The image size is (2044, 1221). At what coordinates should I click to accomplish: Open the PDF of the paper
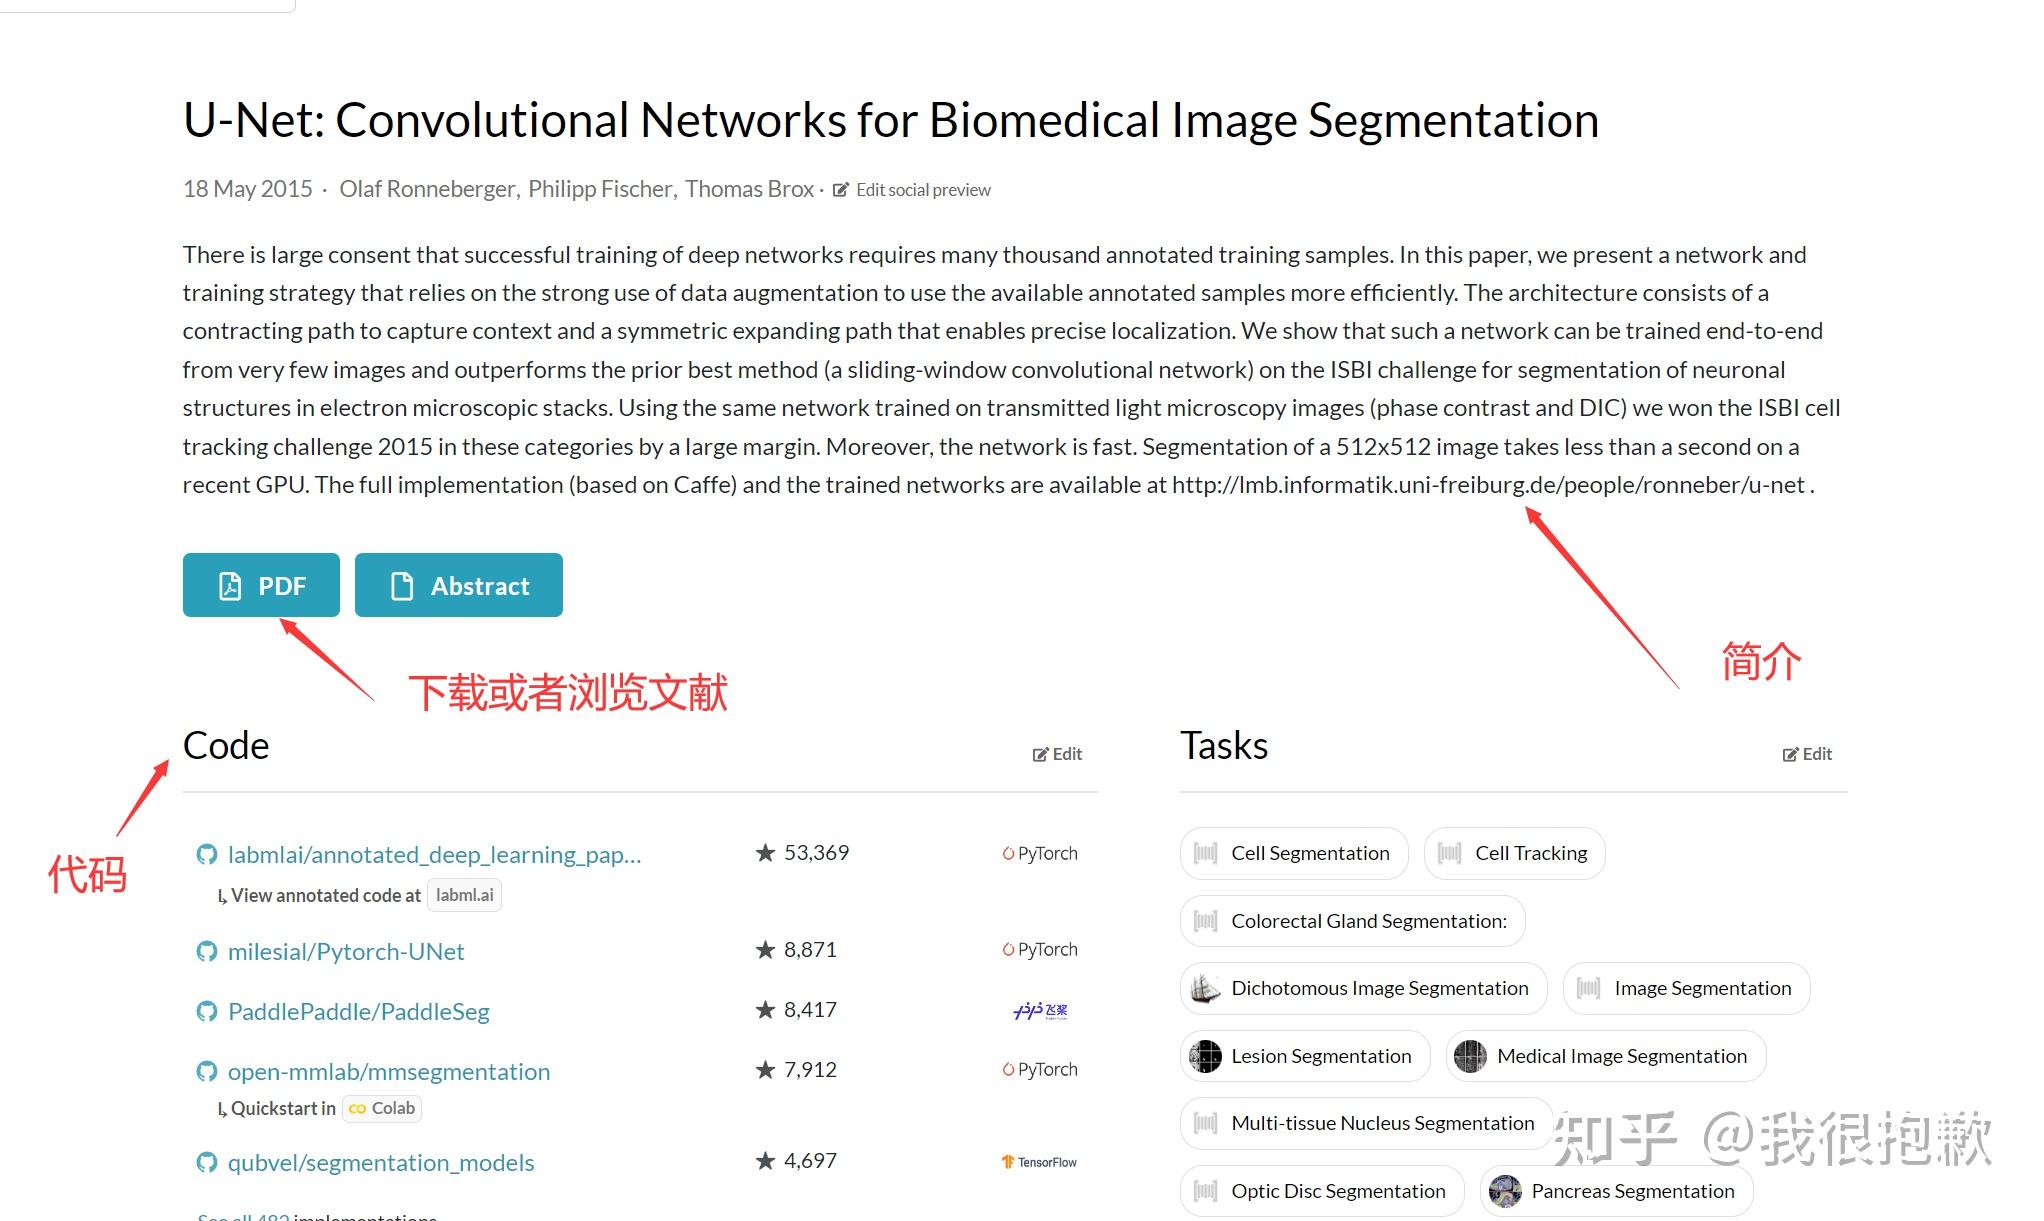(x=261, y=585)
